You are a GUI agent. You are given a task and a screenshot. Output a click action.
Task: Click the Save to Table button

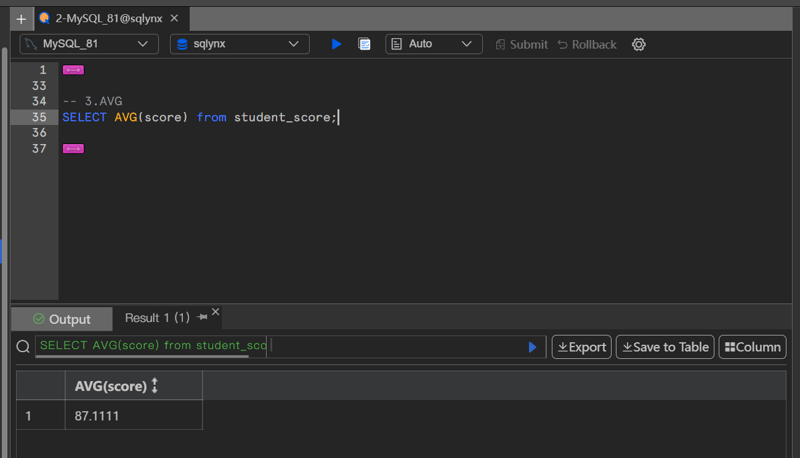665,347
